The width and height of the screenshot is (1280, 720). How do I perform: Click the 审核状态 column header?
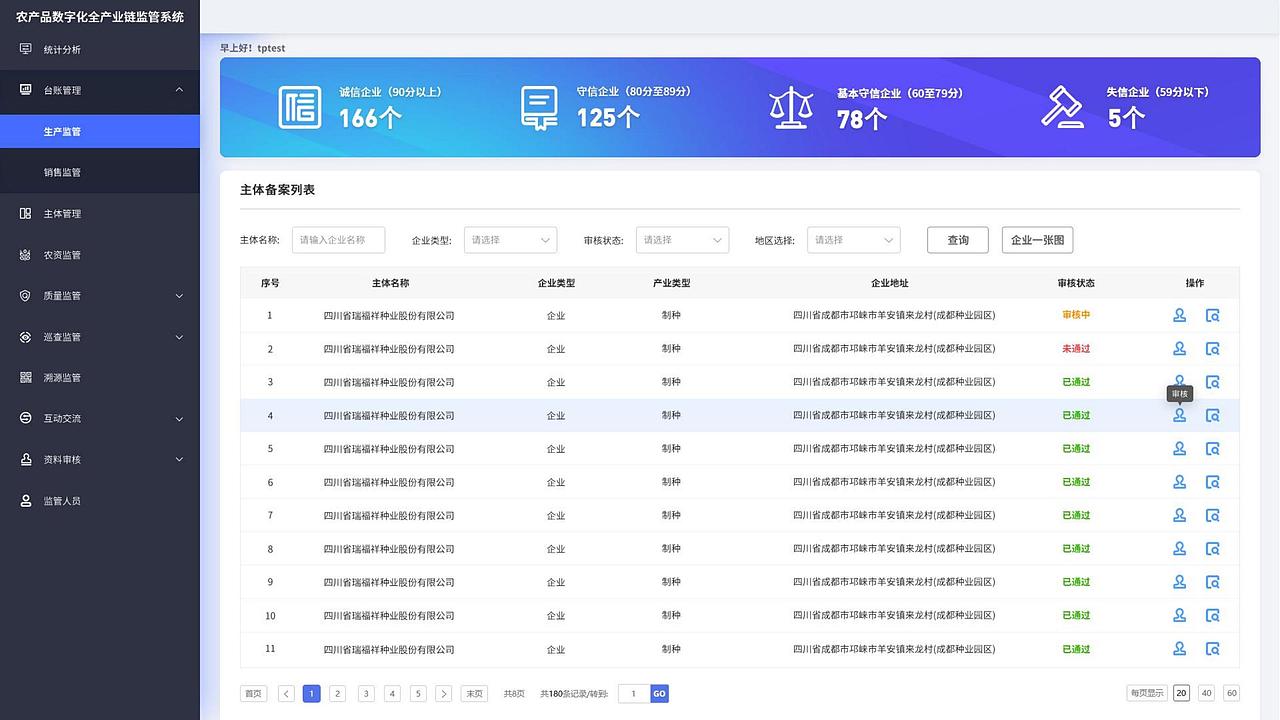(1076, 283)
